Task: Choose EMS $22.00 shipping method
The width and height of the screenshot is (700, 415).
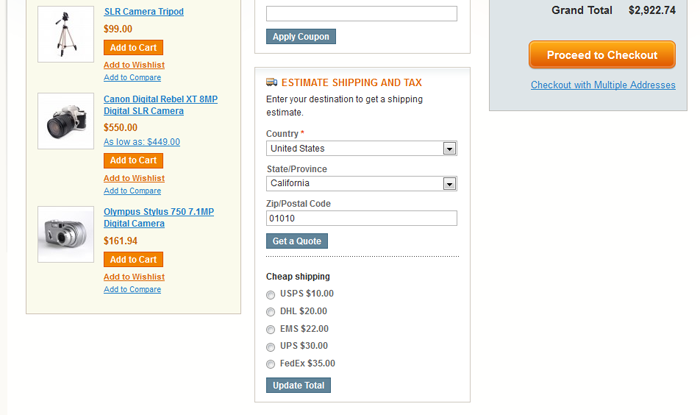Action: (x=271, y=330)
